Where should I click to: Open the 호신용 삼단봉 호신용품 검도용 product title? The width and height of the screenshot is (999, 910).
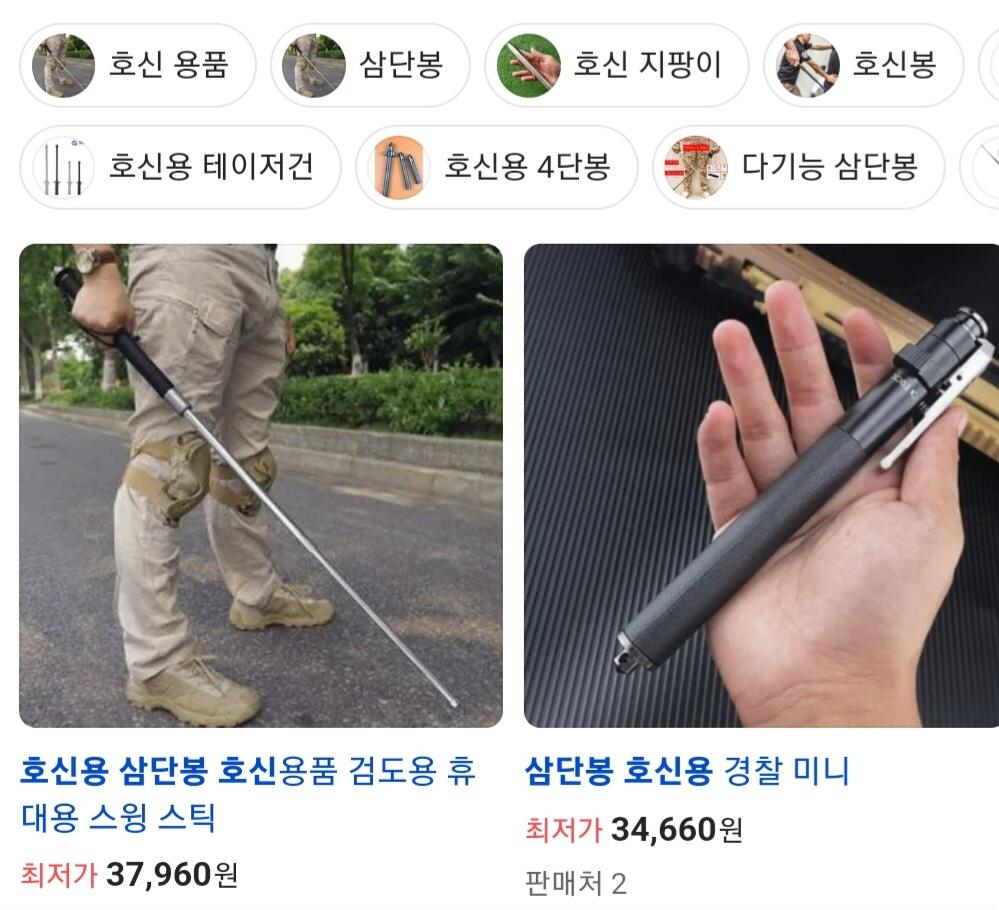(247, 794)
